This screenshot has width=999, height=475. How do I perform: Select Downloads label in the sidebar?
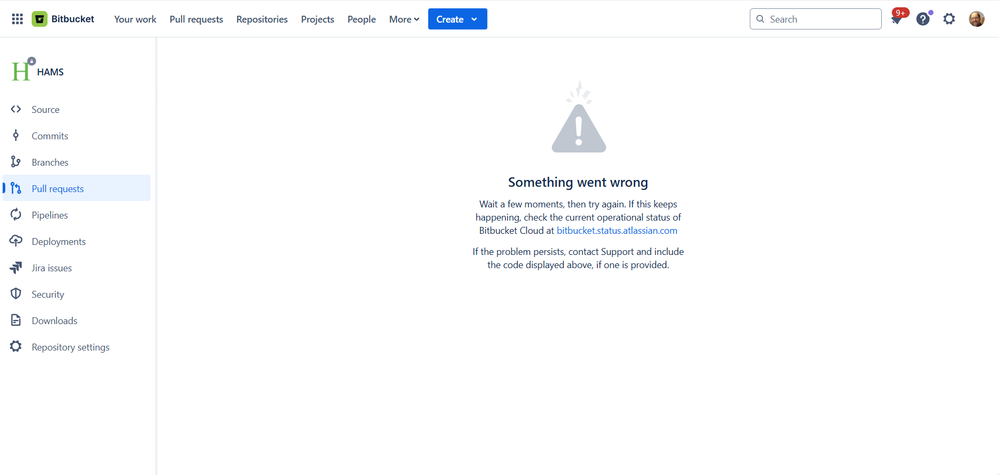coord(54,320)
